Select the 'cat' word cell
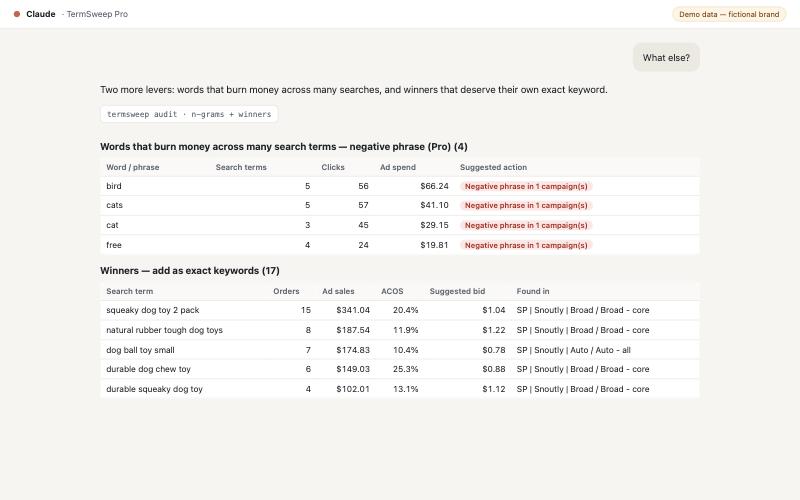The height and width of the screenshot is (500, 800). click(x=112, y=225)
